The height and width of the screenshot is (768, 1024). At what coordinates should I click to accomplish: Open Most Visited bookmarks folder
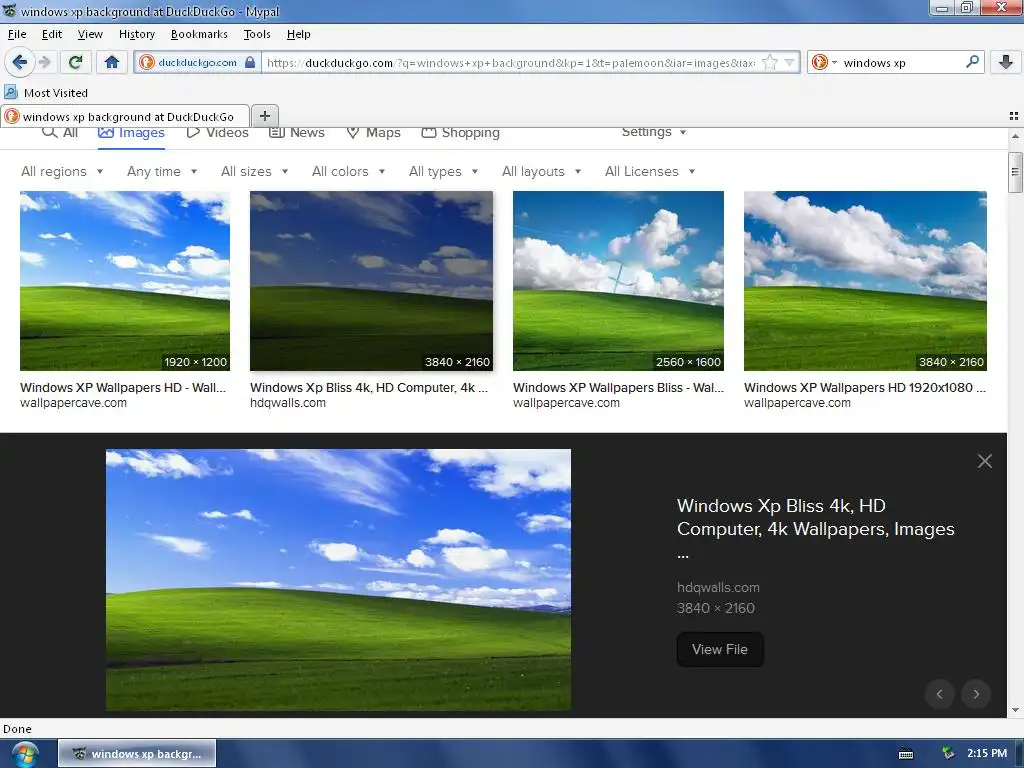[46, 93]
